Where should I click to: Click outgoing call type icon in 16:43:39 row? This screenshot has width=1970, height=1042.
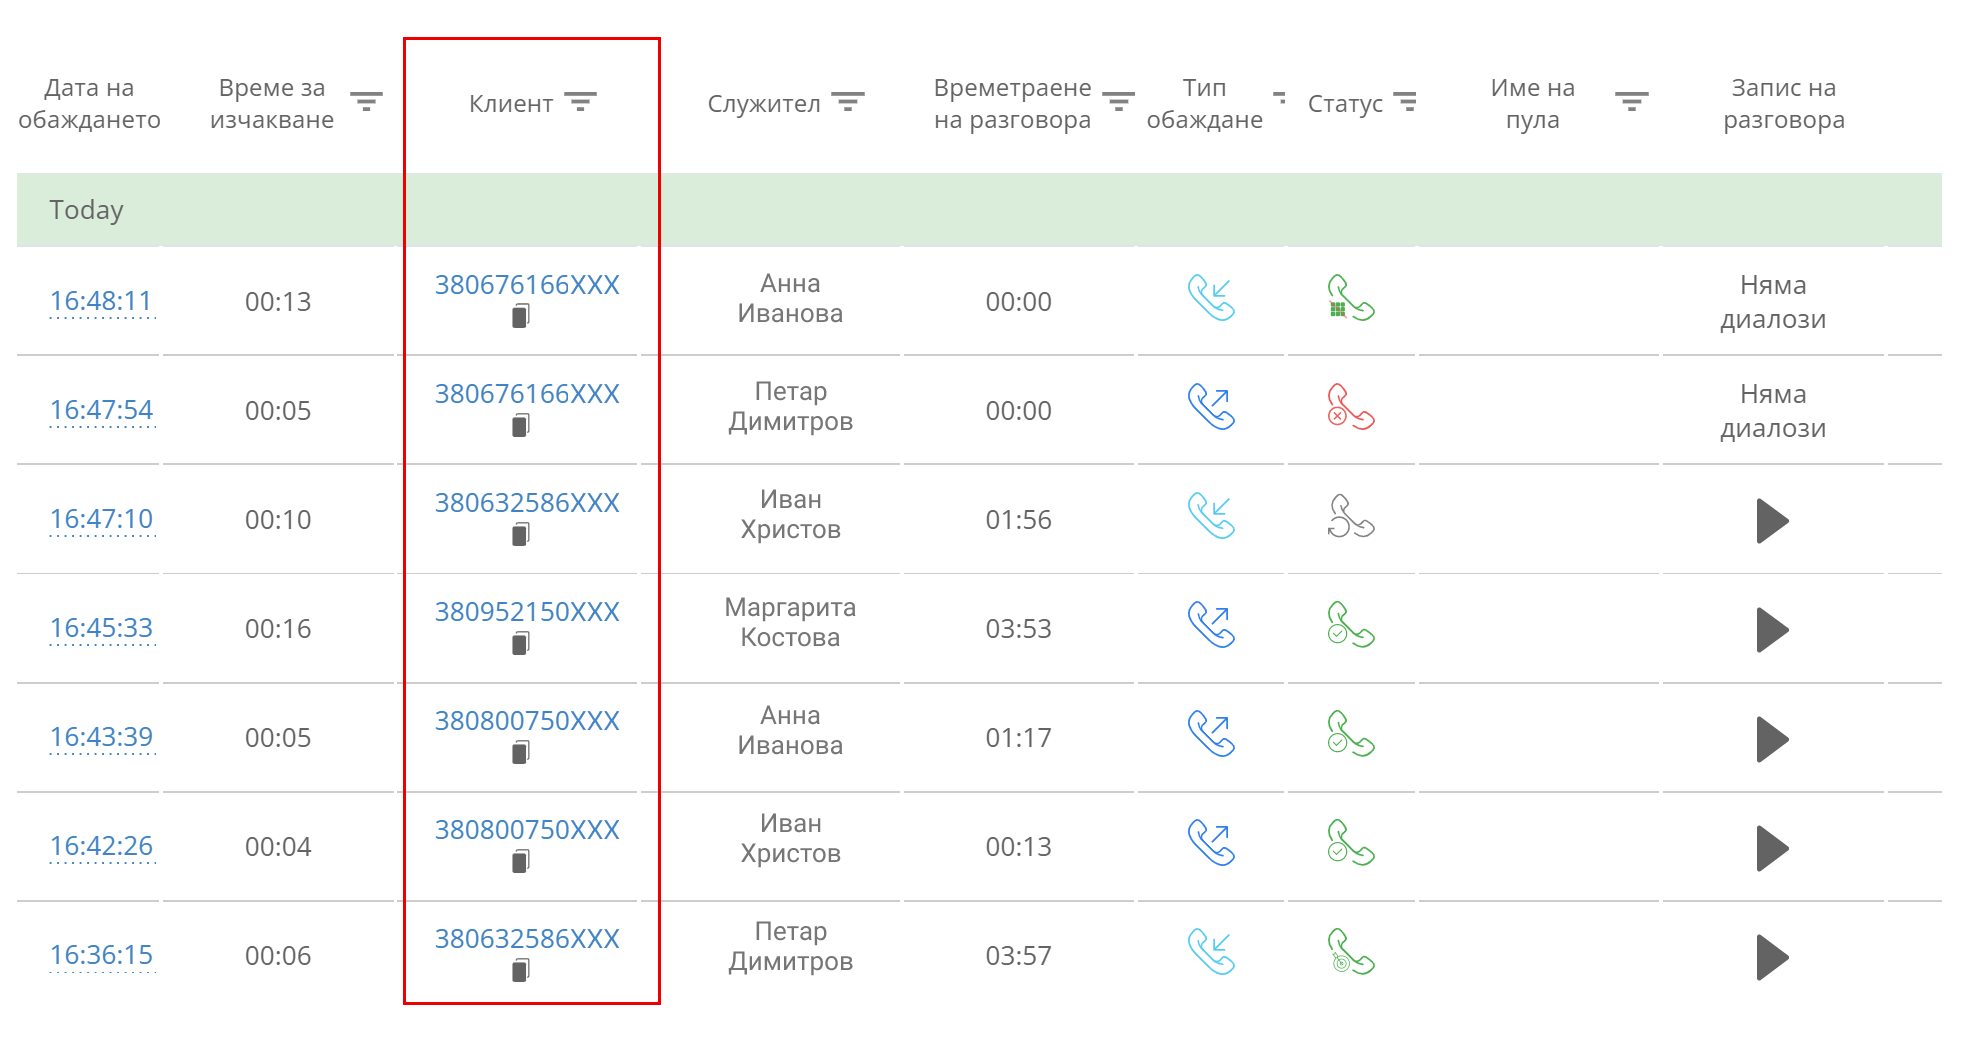pyautogui.click(x=1211, y=734)
